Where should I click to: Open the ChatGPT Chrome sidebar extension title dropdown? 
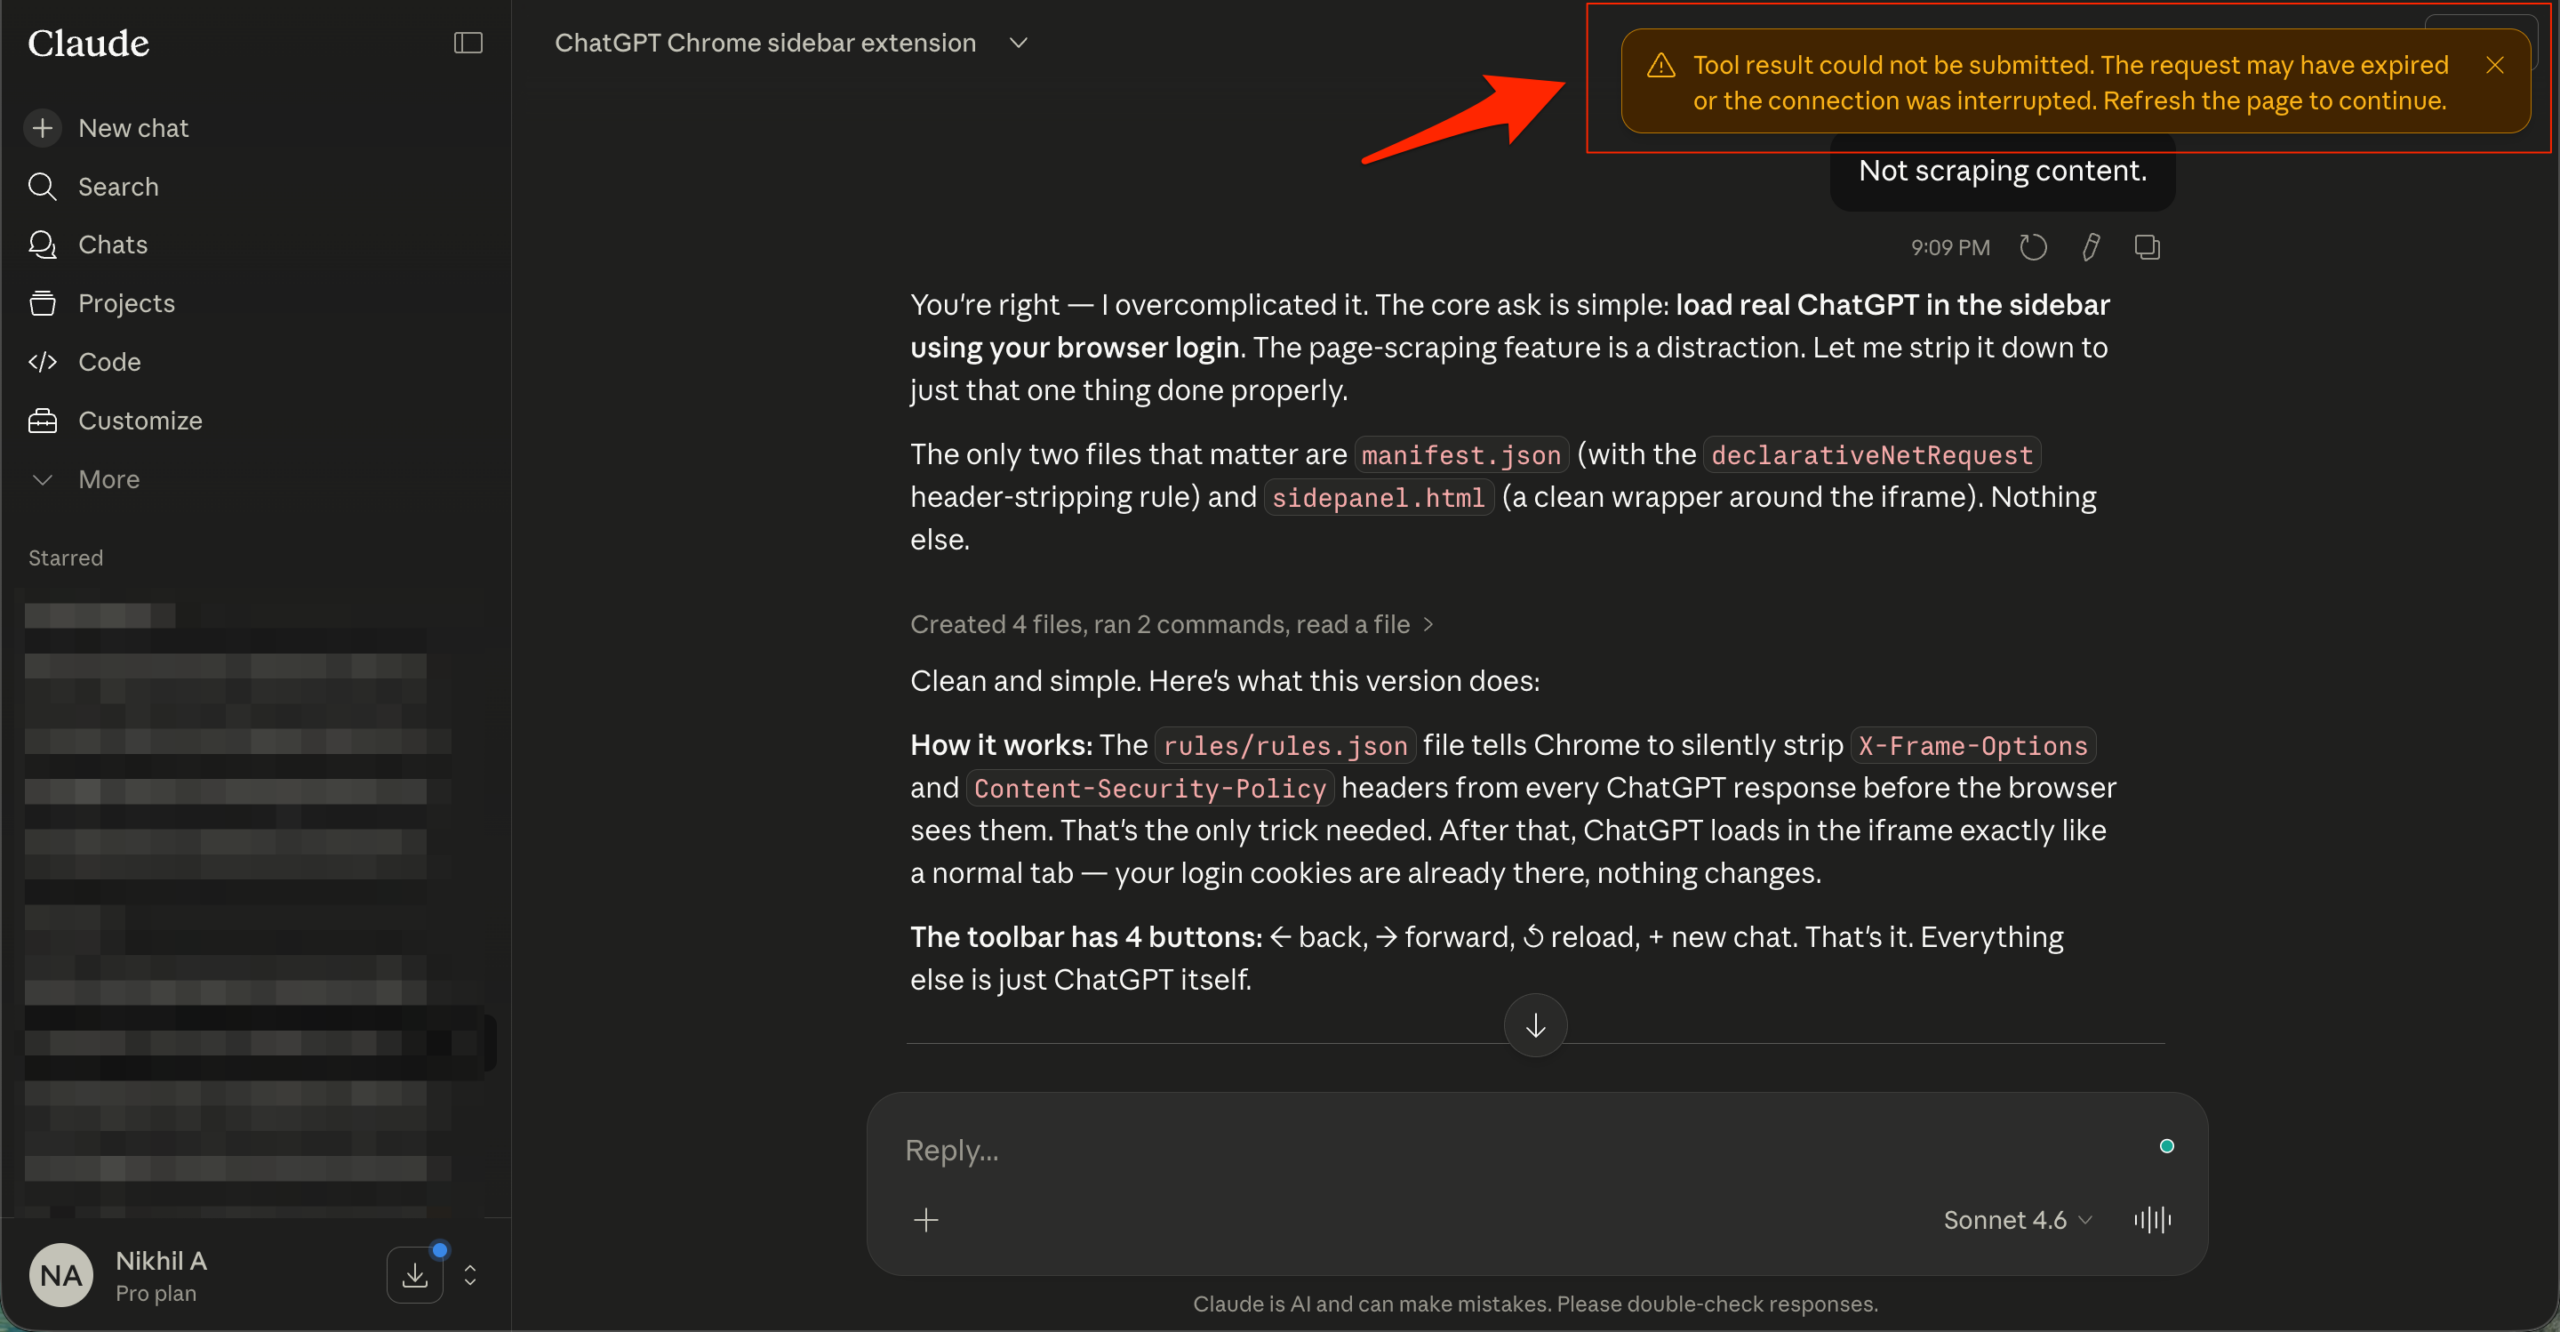pyautogui.click(x=1019, y=42)
